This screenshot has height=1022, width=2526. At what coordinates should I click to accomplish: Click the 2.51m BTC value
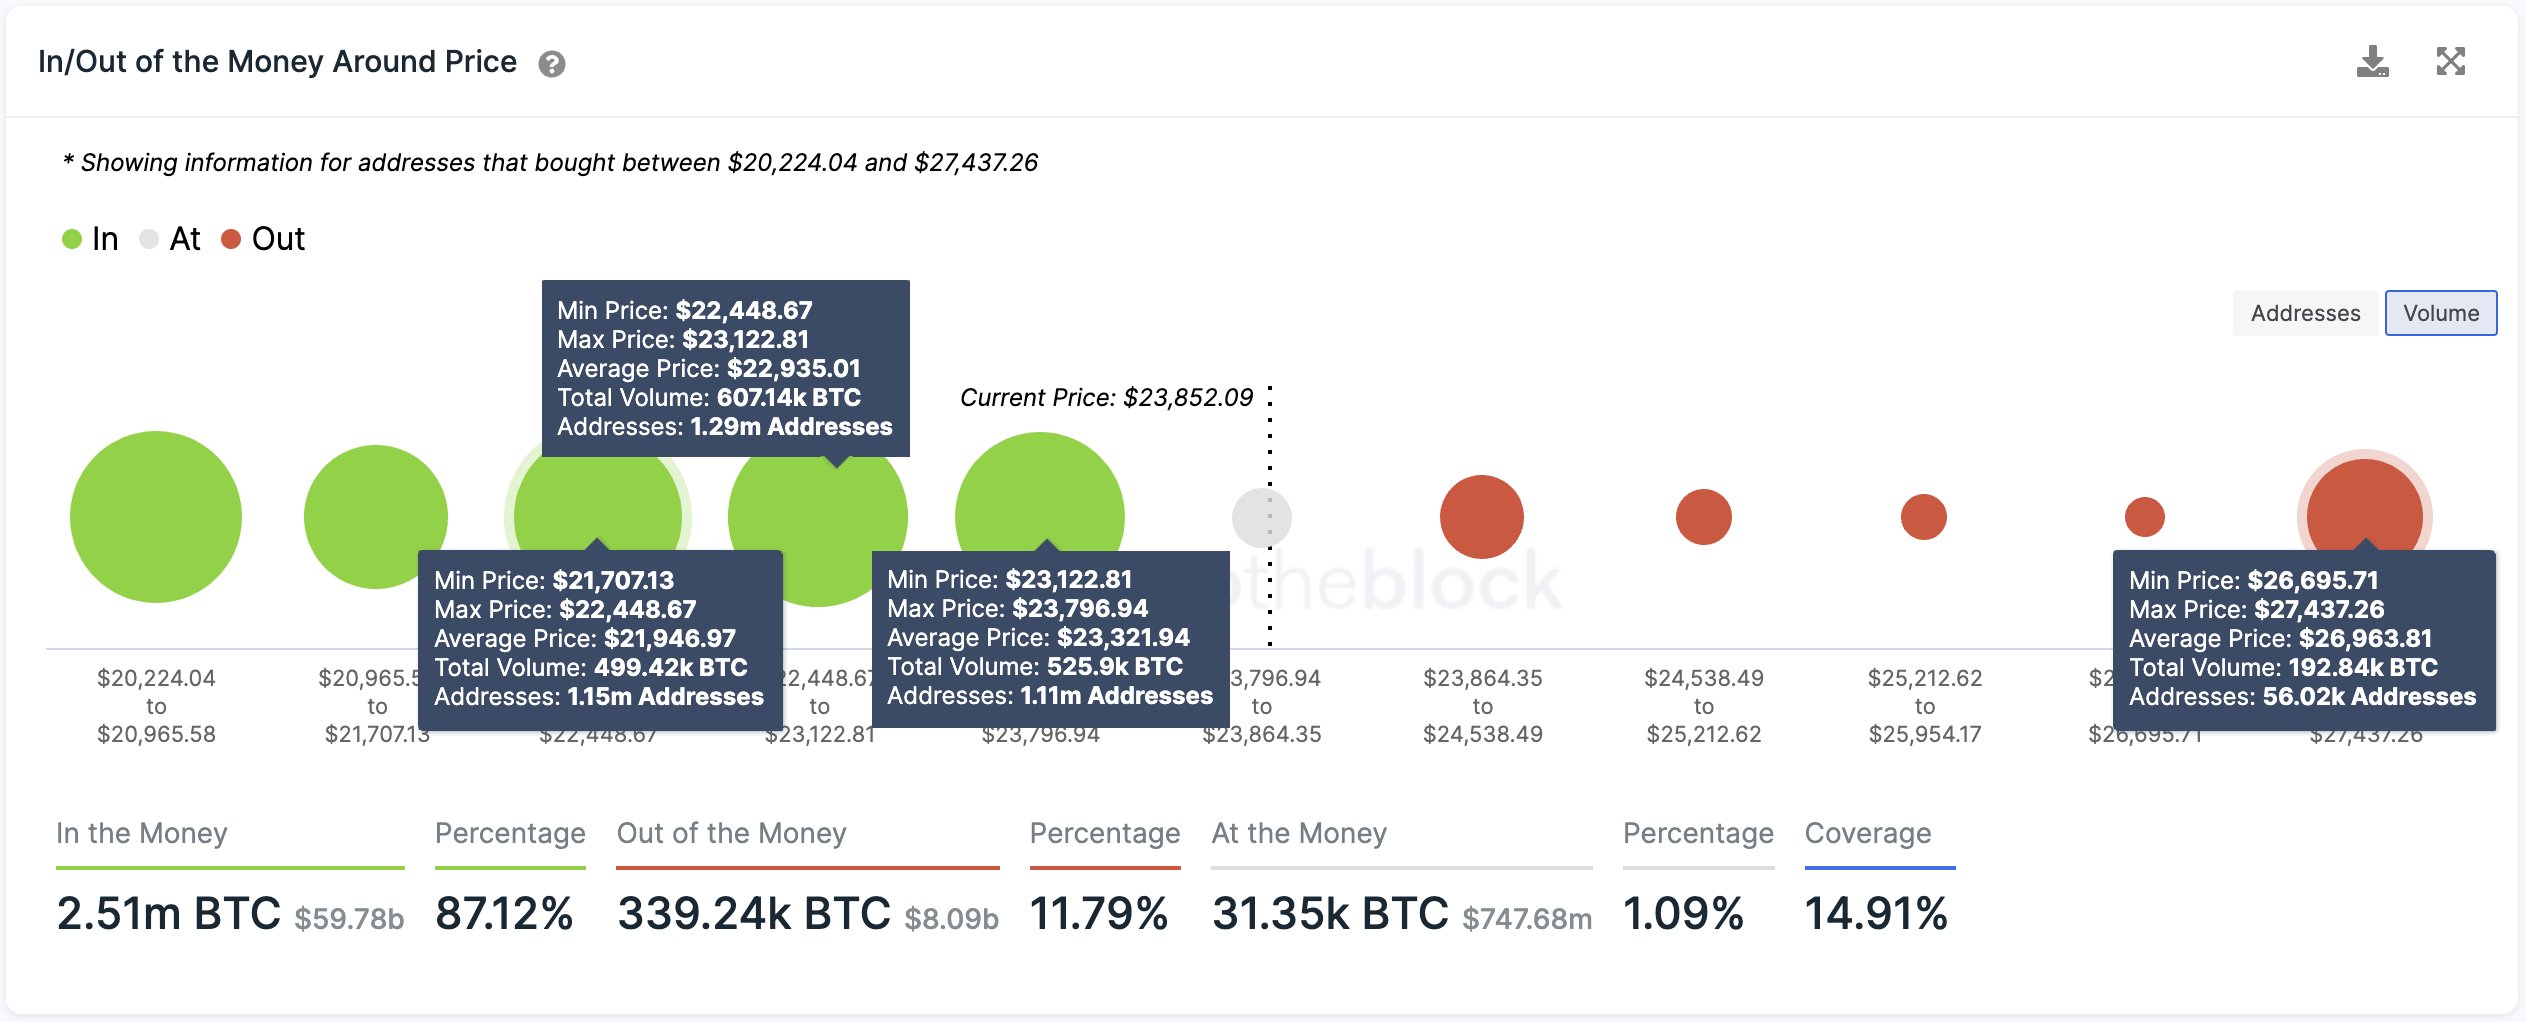click(x=169, y=913)
